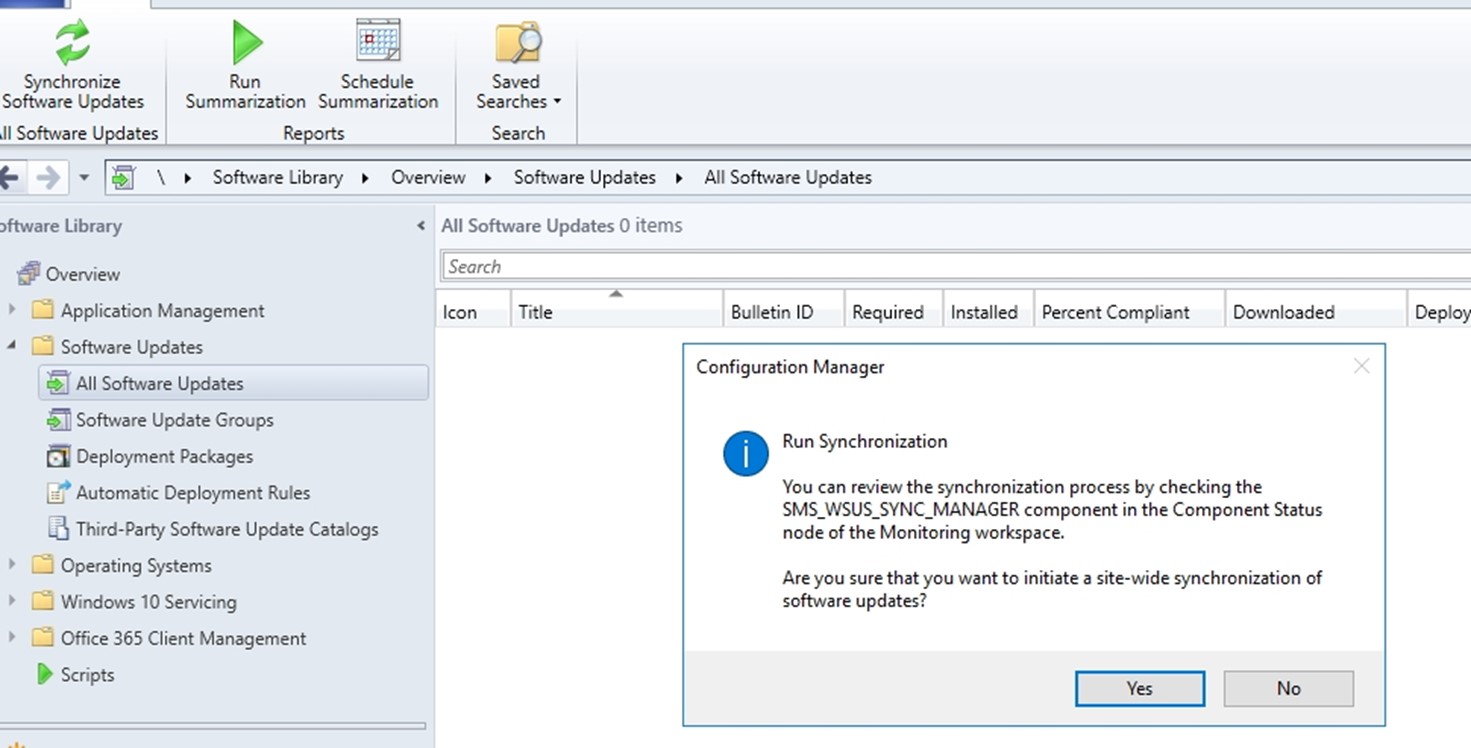Select All Software Updates tree node icon
Image resolution: width=1471 pixels, height=748 pixels.
(58, 383)
